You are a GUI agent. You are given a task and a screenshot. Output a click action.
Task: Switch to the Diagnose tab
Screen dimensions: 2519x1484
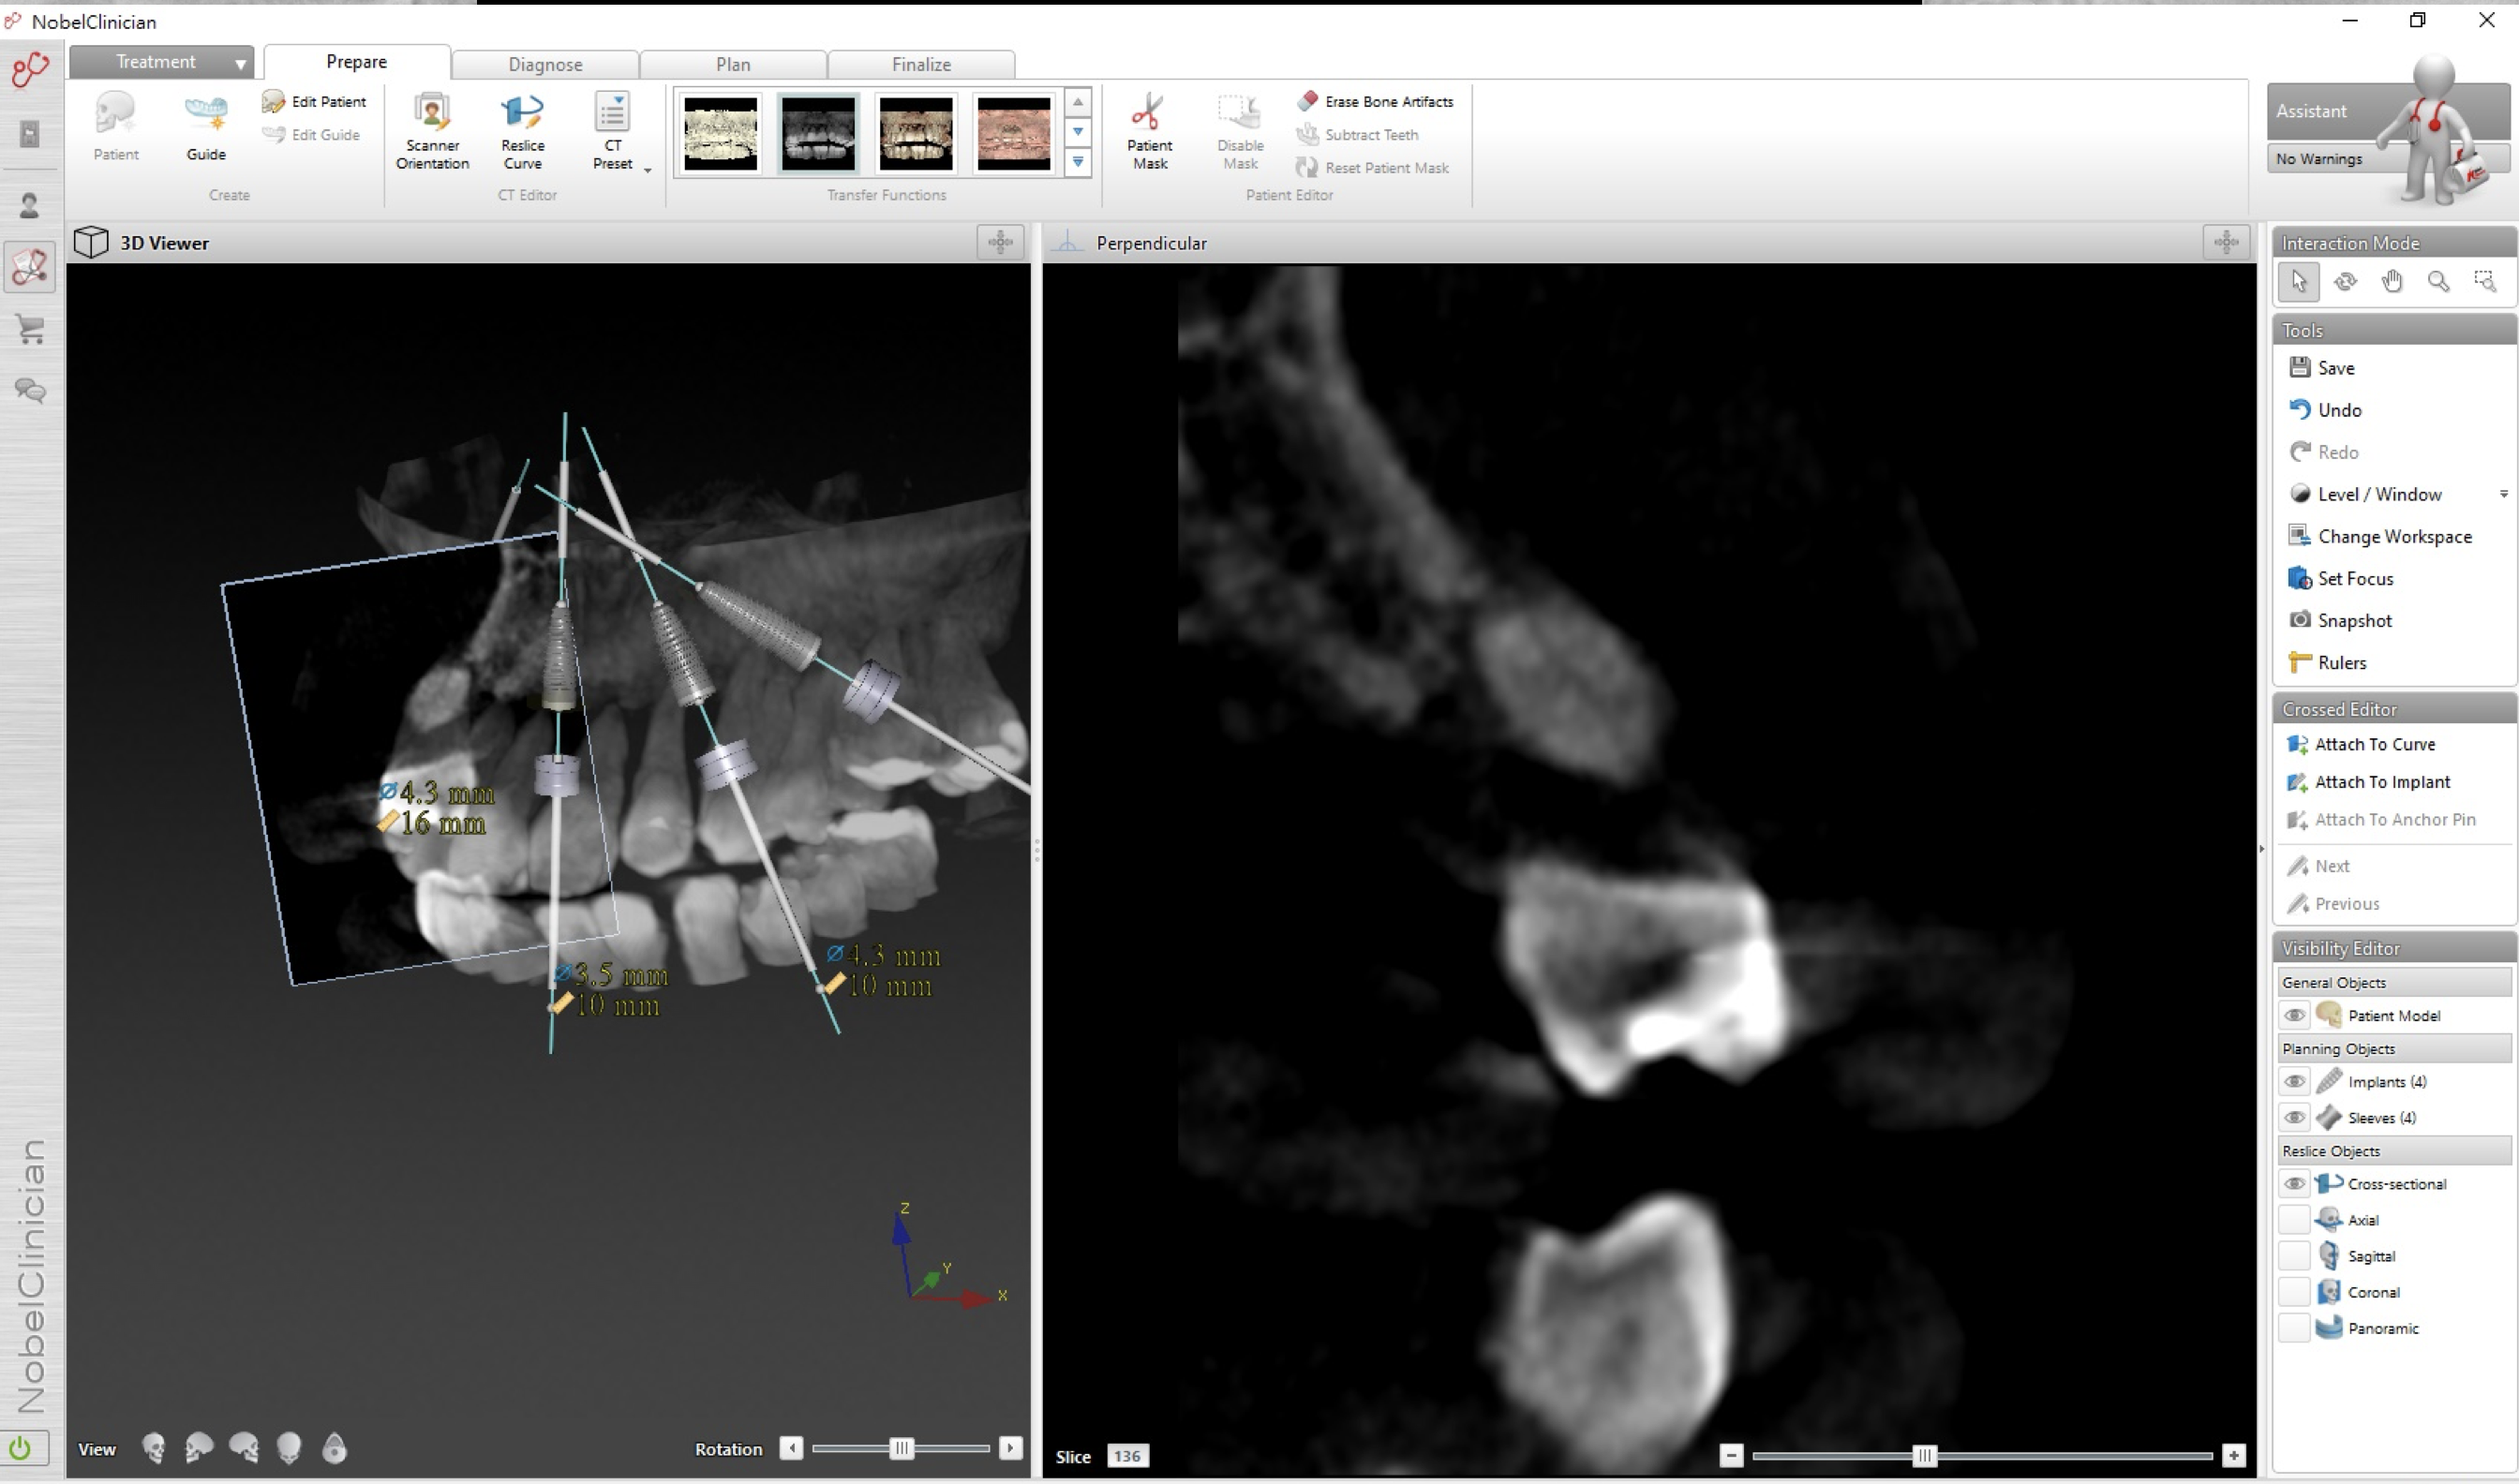pos(545,64)
